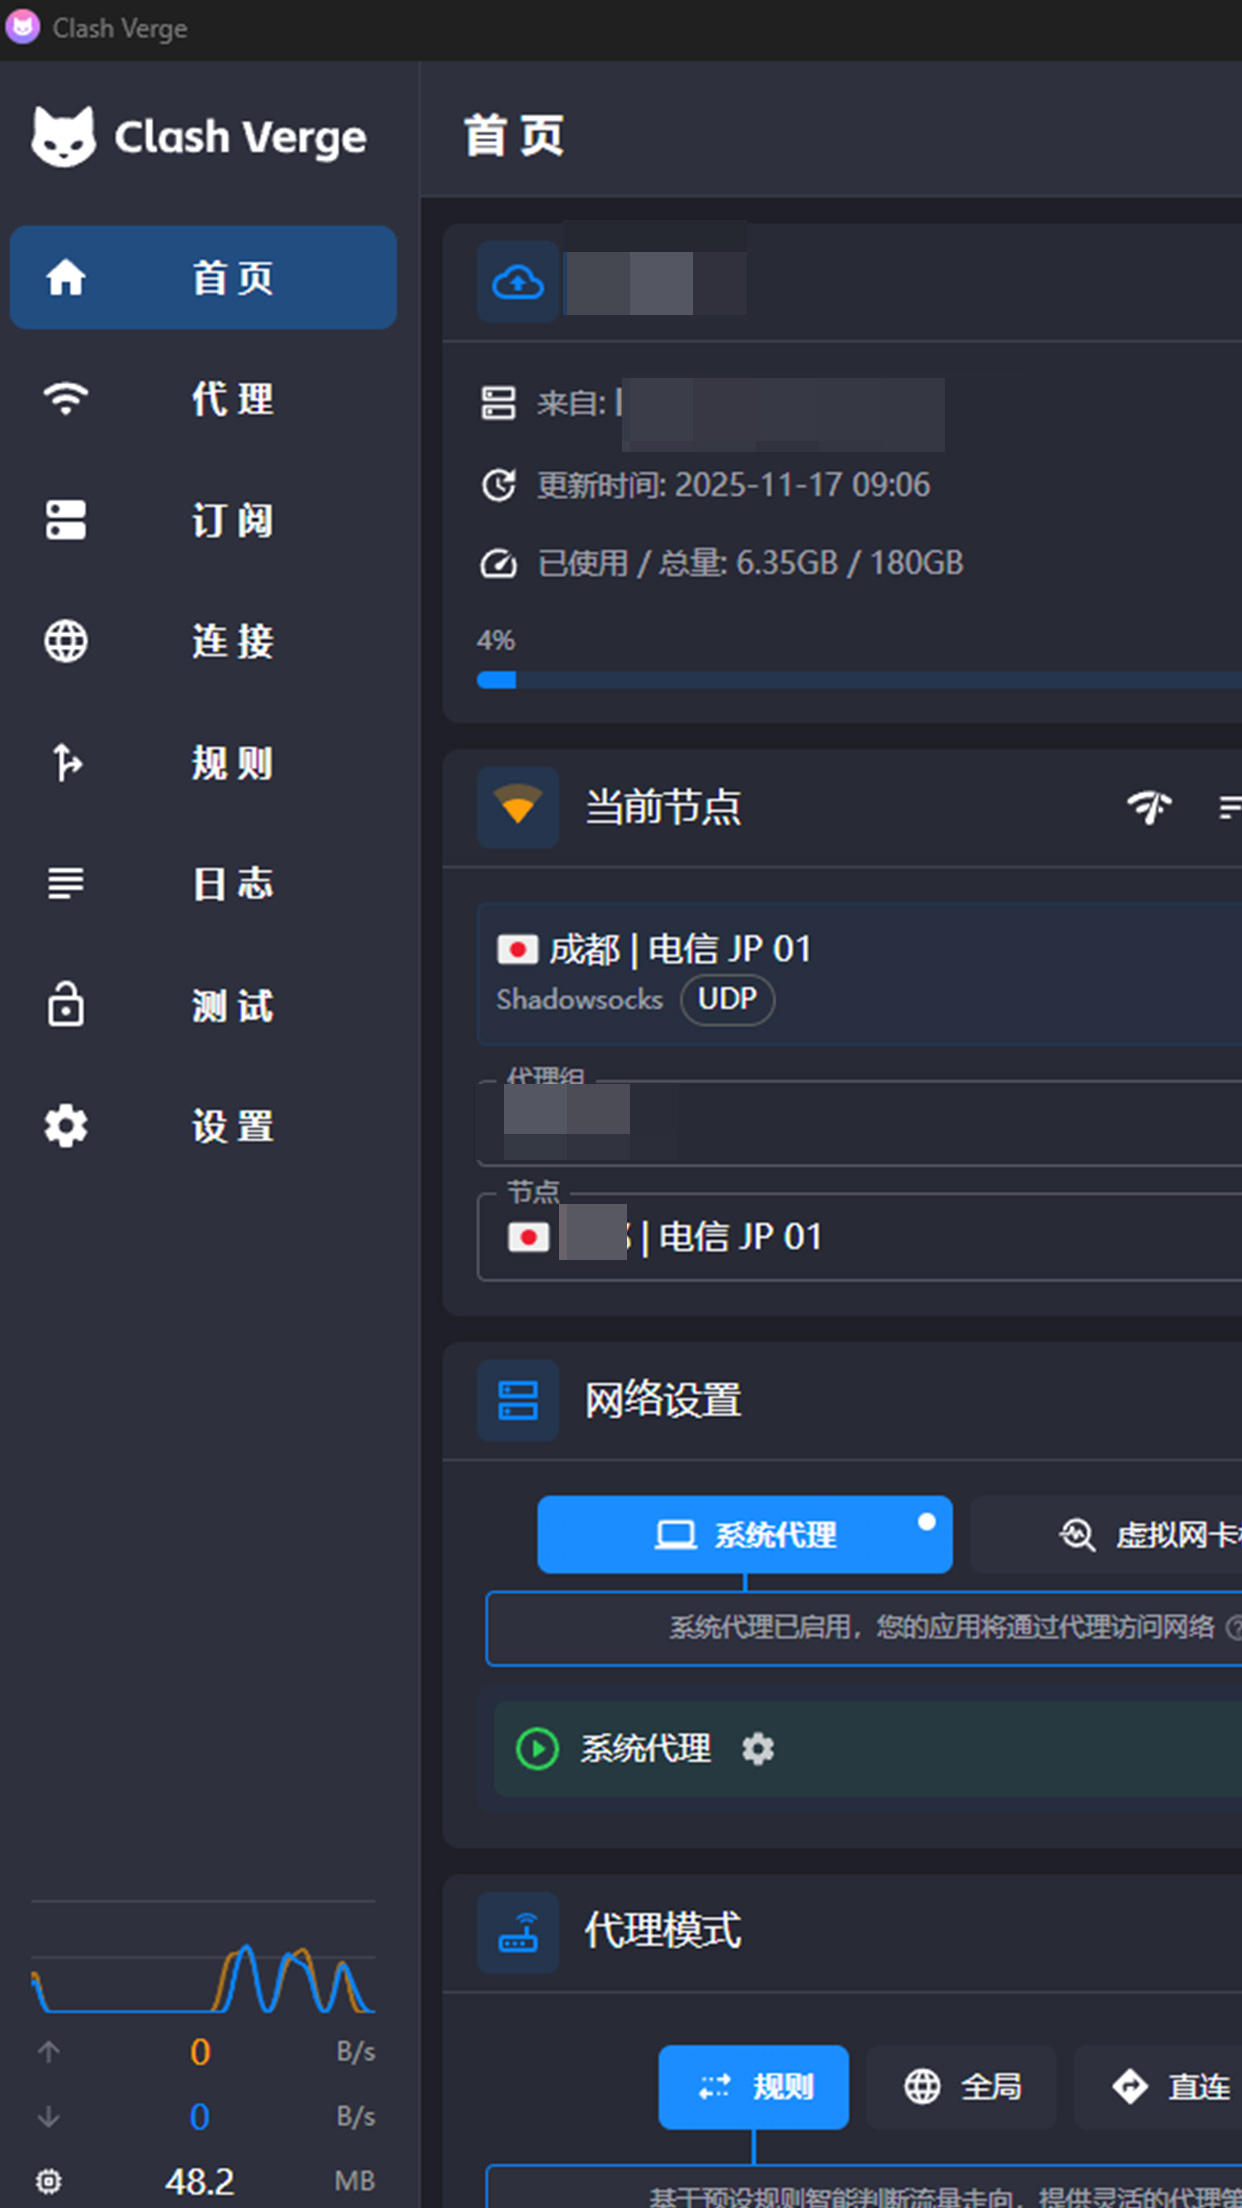Click the 网络设置 server card icon
Viewport: 1242px width, 2208px height.
coord(518,1400)
